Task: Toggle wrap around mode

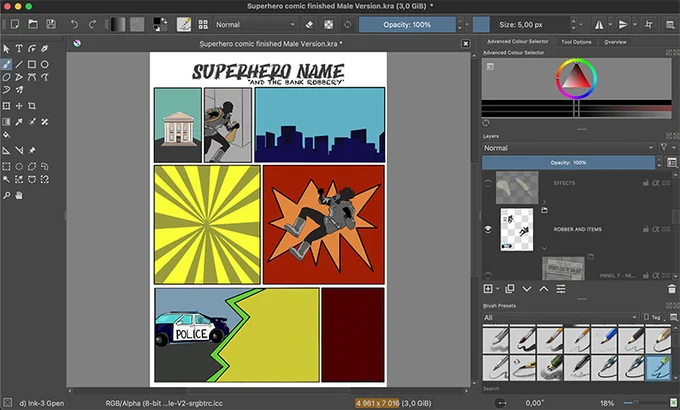Action: (649, 25)
